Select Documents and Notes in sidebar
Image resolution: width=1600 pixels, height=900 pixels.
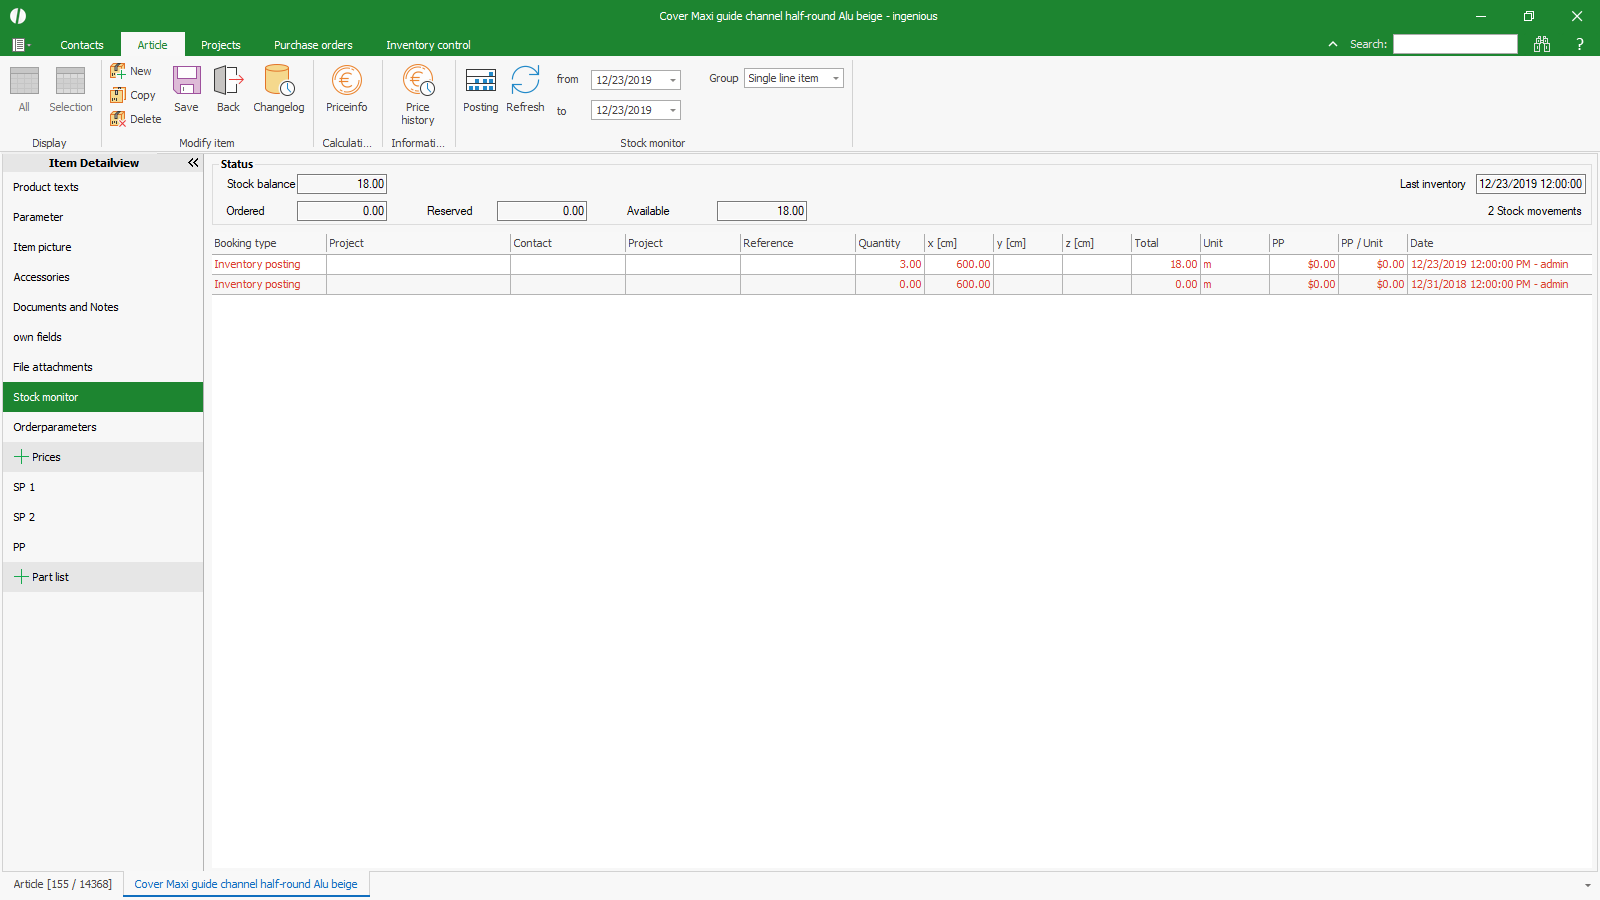pos(66,307)
